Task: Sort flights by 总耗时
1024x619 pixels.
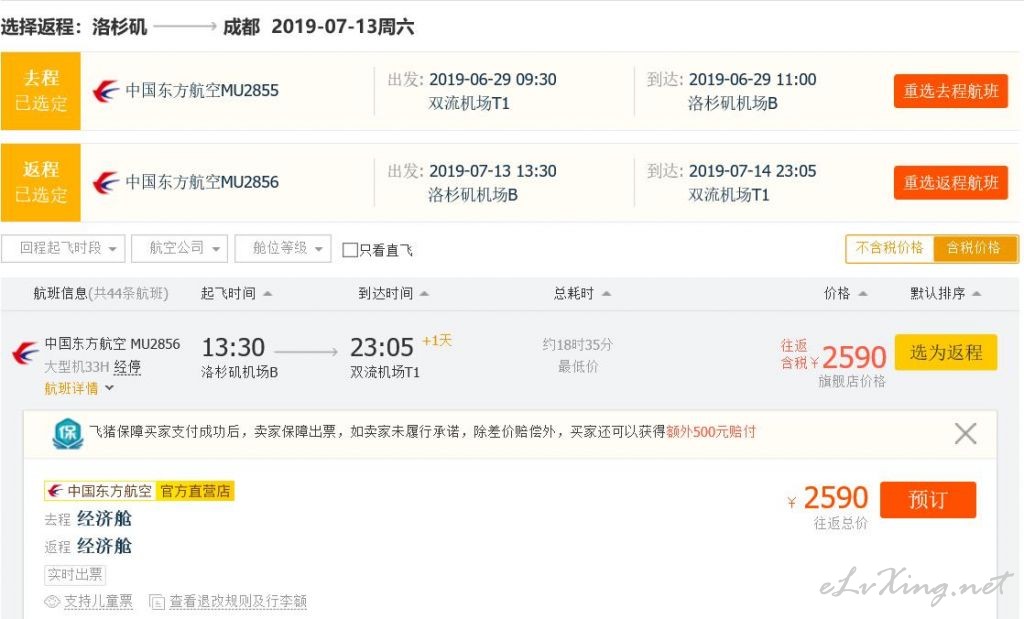Action: 582,294
